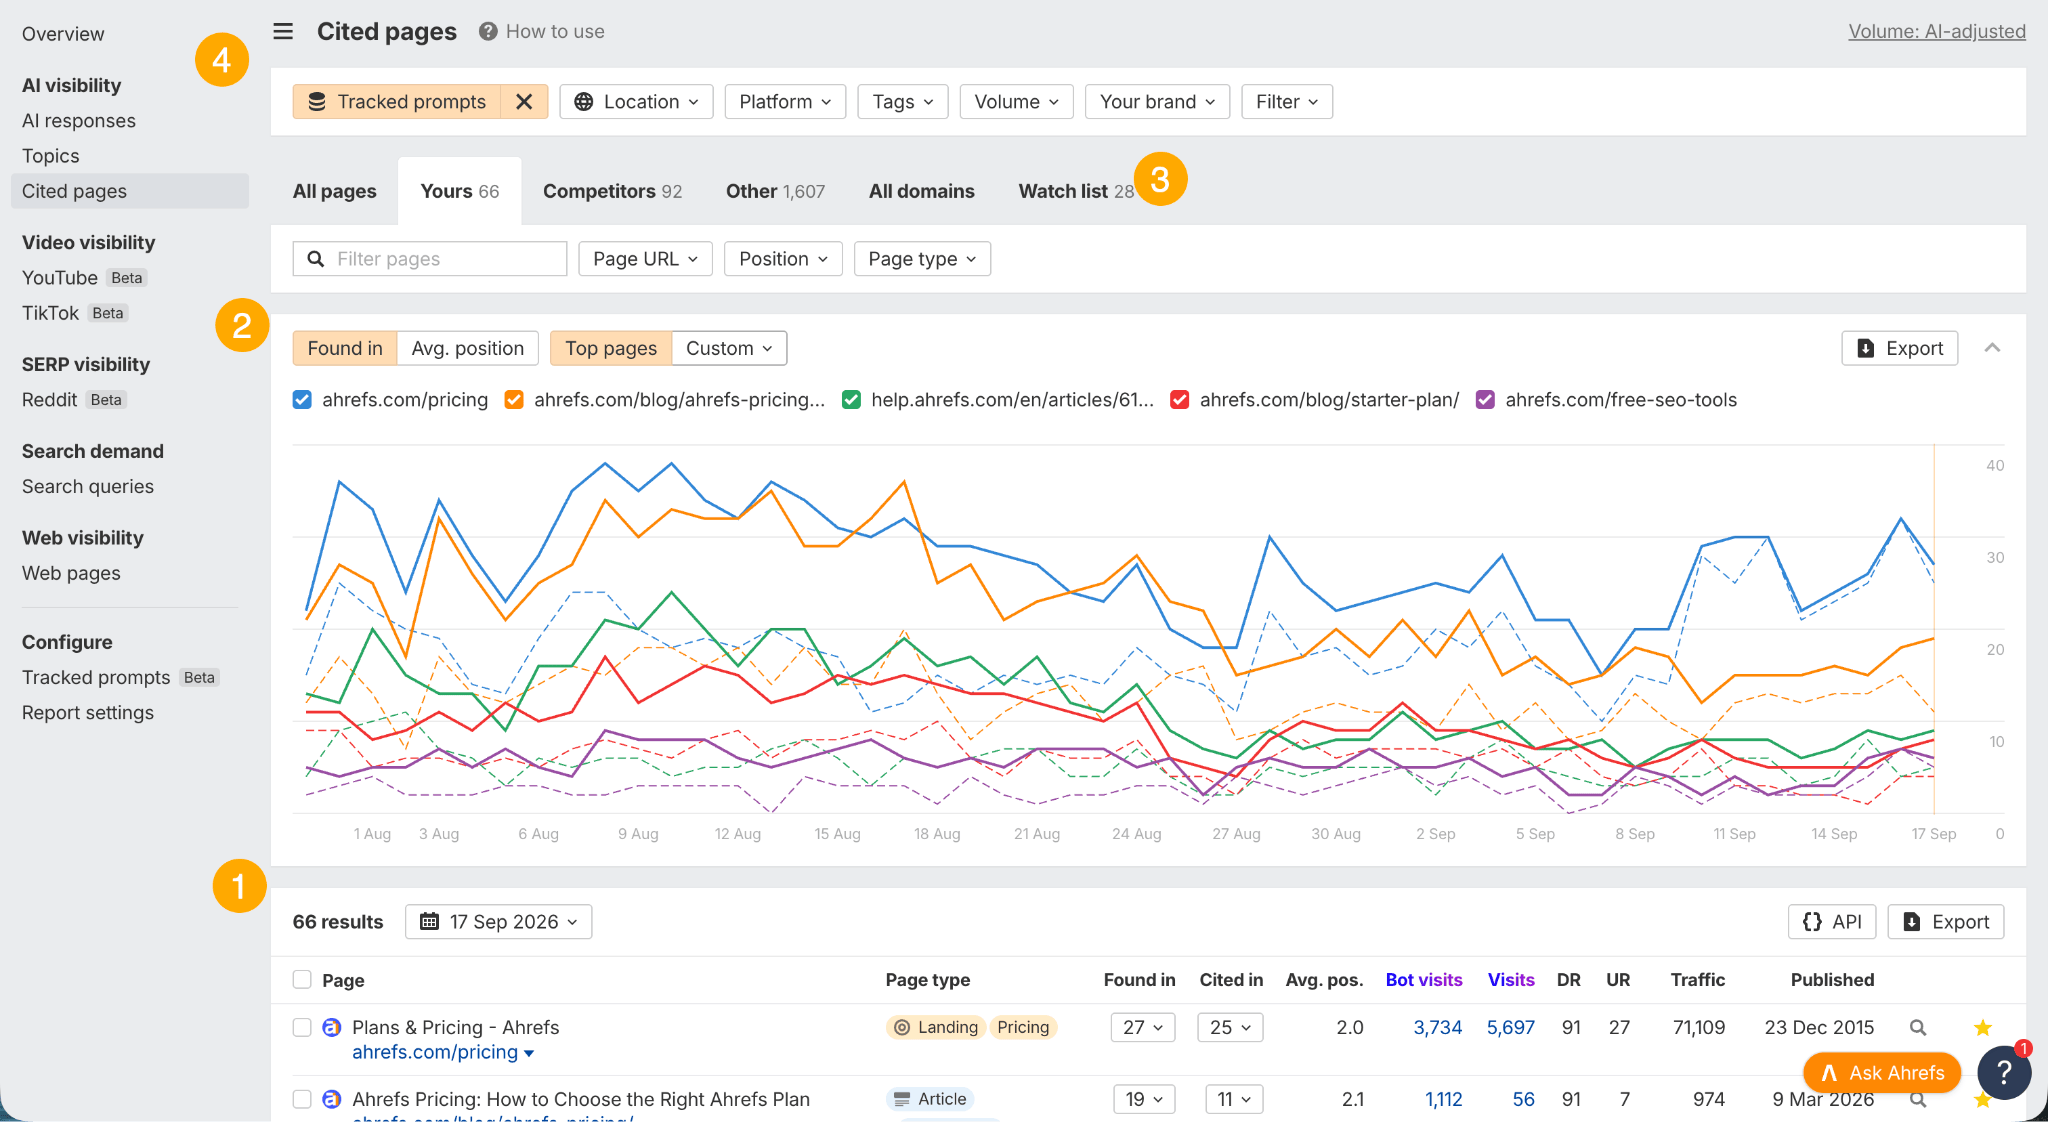Open Report settings in sidebar

(88, 713)
